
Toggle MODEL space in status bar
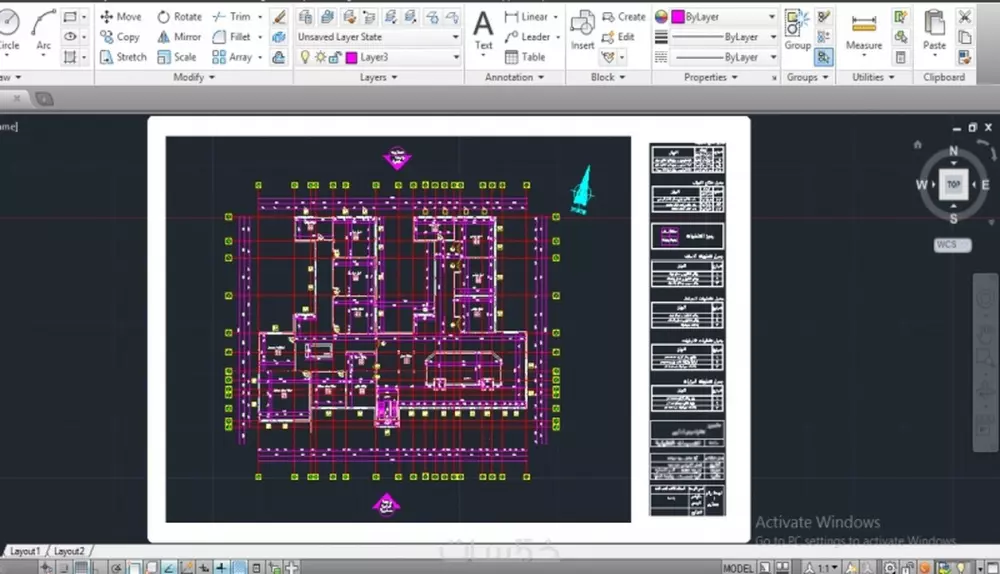(739, 568)
